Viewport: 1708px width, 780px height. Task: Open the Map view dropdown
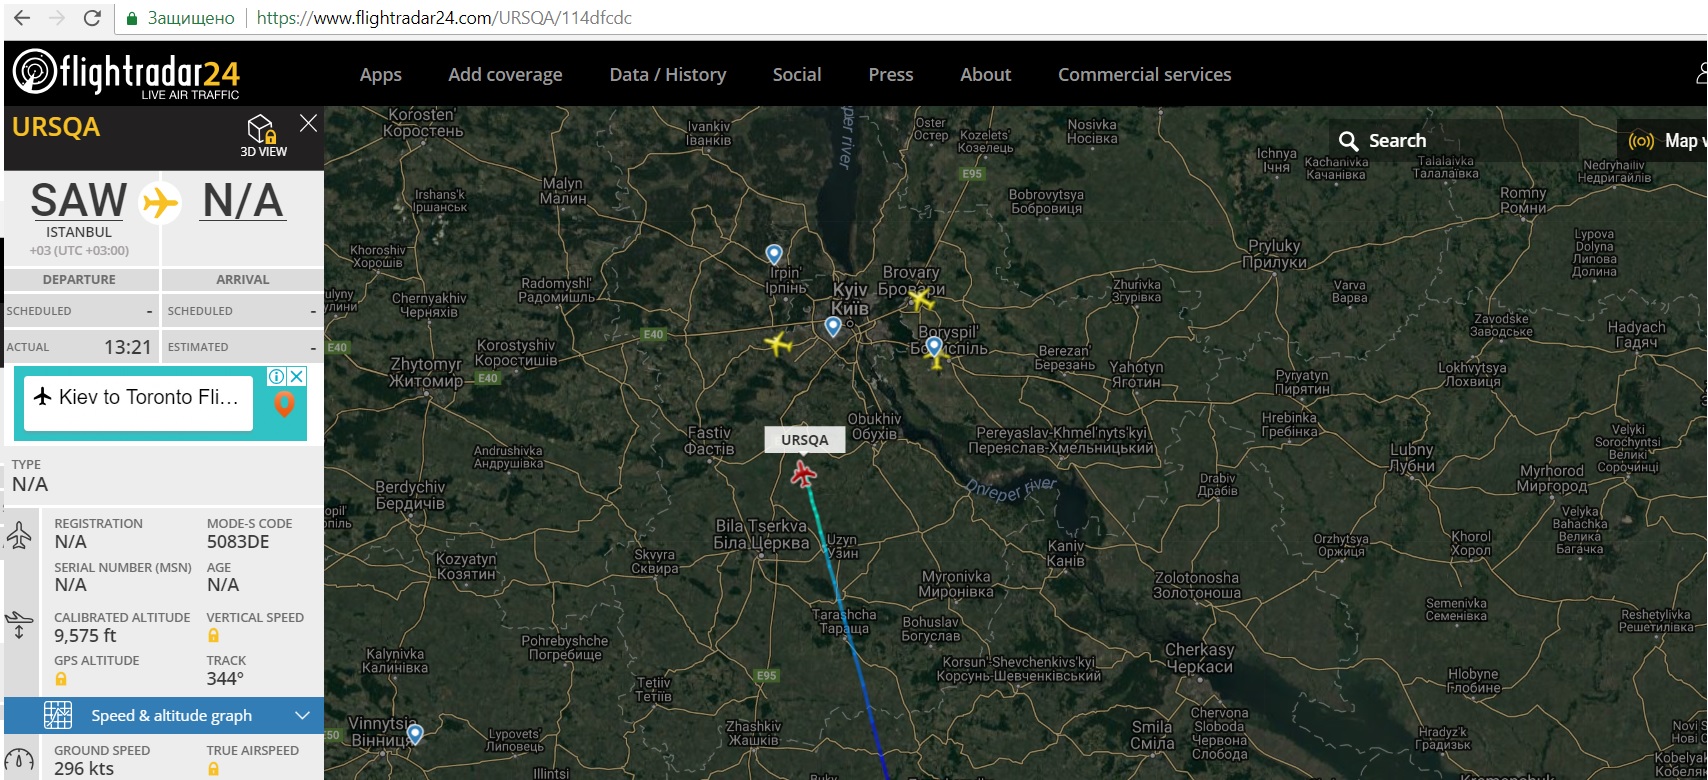1664,141
